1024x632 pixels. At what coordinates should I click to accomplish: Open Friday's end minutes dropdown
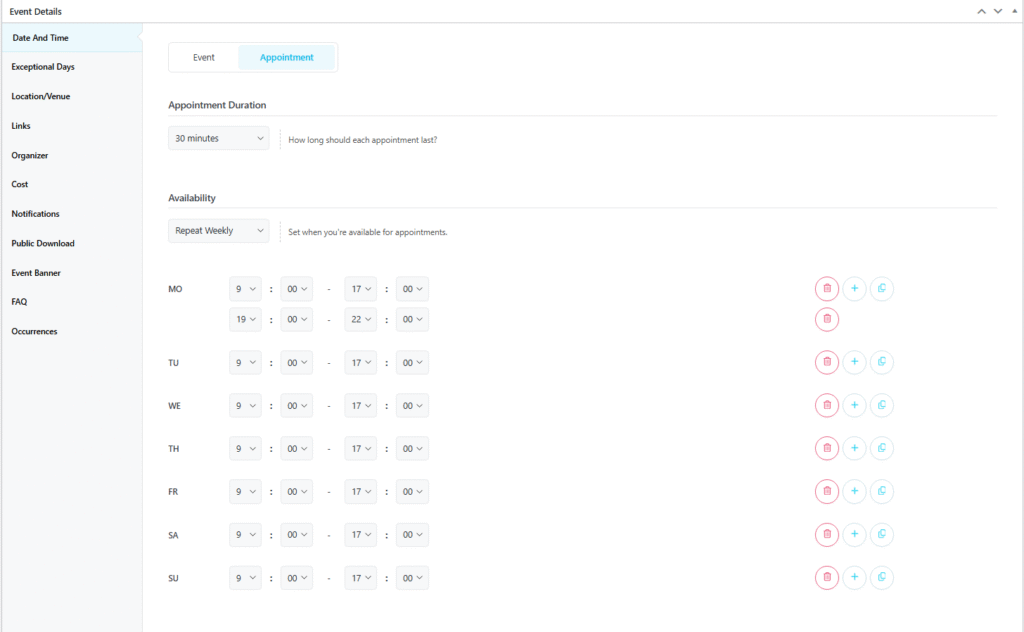click(412, 492)
